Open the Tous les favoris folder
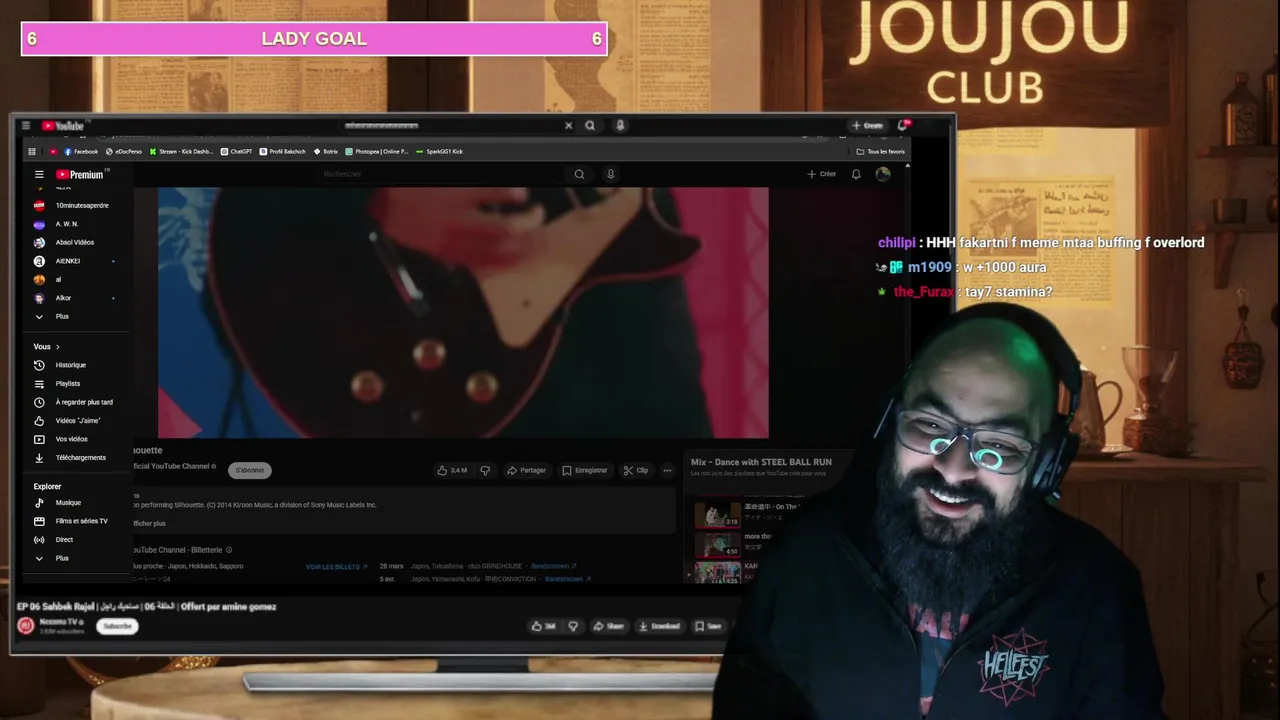 click(881, 152)
